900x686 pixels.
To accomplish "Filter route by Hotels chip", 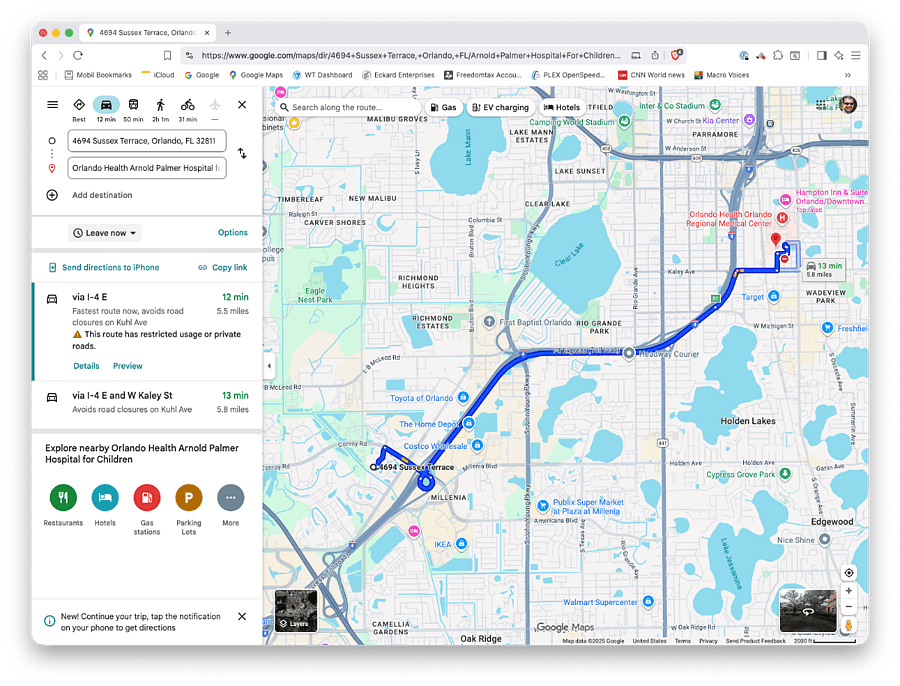I will (562, 107).
